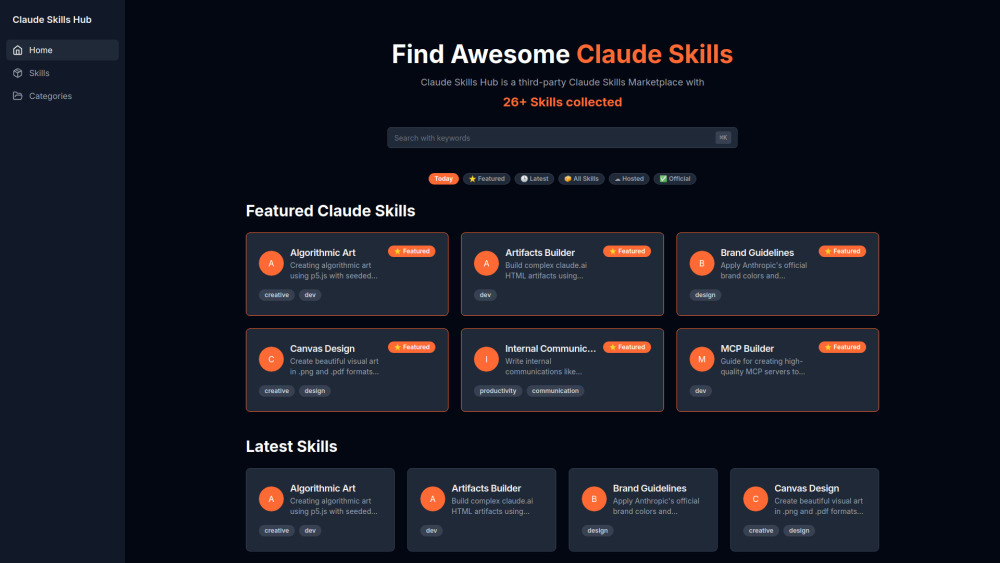Click the Brand Guidelines avatar in Featured section
Viewport: 1000px width, 563px height.
click(x=702, y=263)
